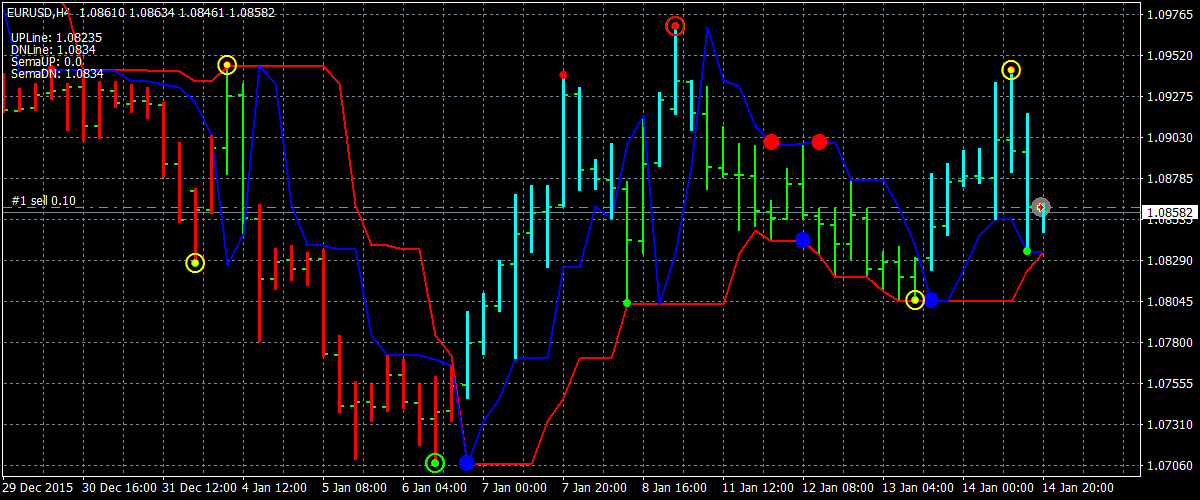Select the 11 Jan 12:00 time label

tap(759, 487)
